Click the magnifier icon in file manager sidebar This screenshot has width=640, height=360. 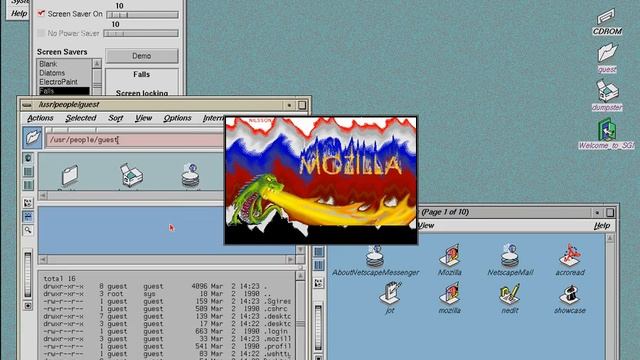[28, 230]
